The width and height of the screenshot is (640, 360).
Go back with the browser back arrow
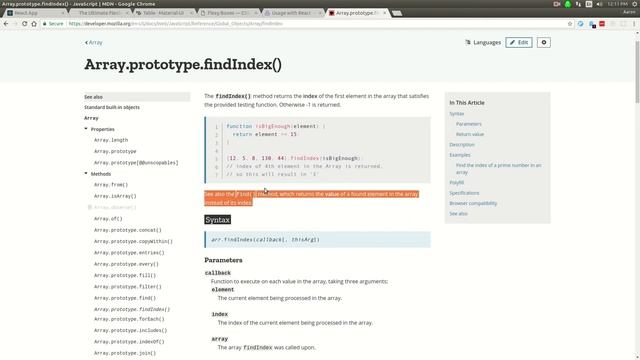(x=6, y=24)
